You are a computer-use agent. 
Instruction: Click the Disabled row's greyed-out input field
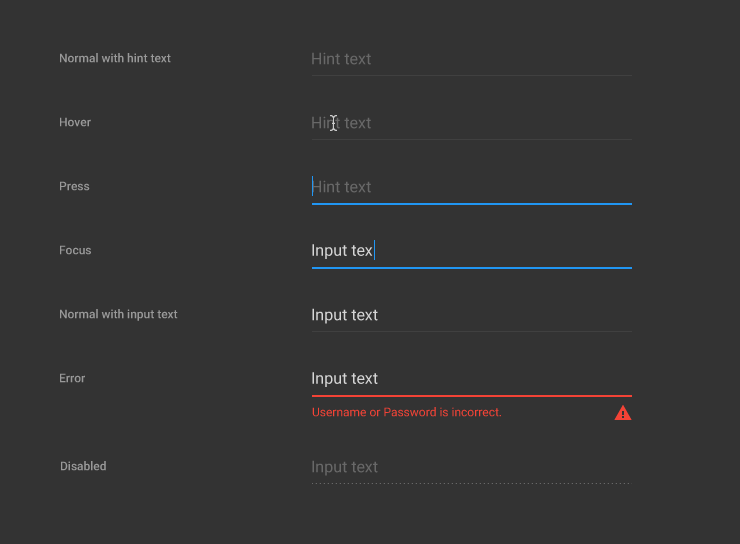point(471,467)
